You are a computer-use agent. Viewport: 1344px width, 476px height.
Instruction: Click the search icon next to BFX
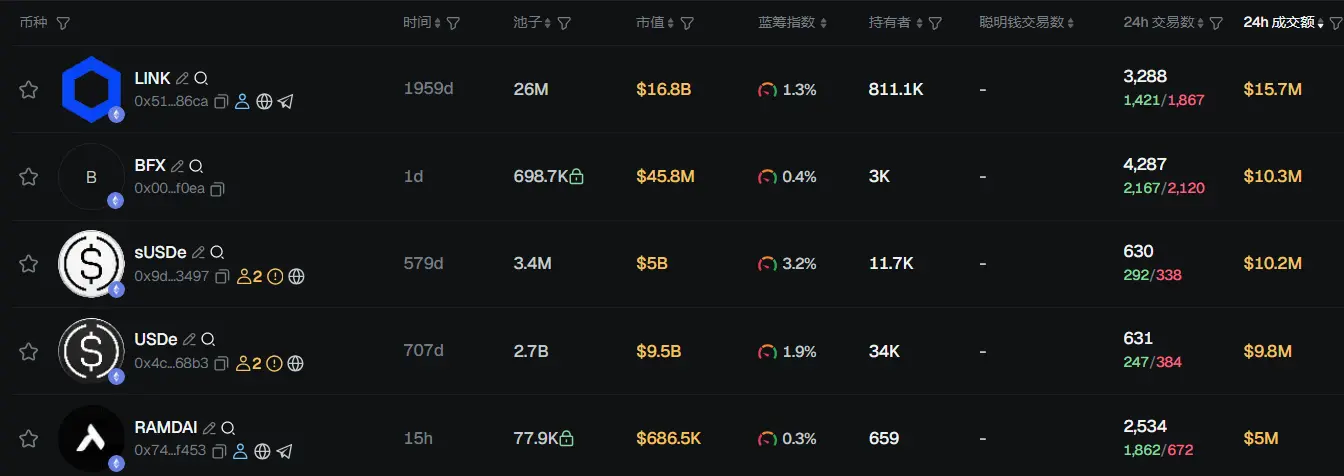197,166
